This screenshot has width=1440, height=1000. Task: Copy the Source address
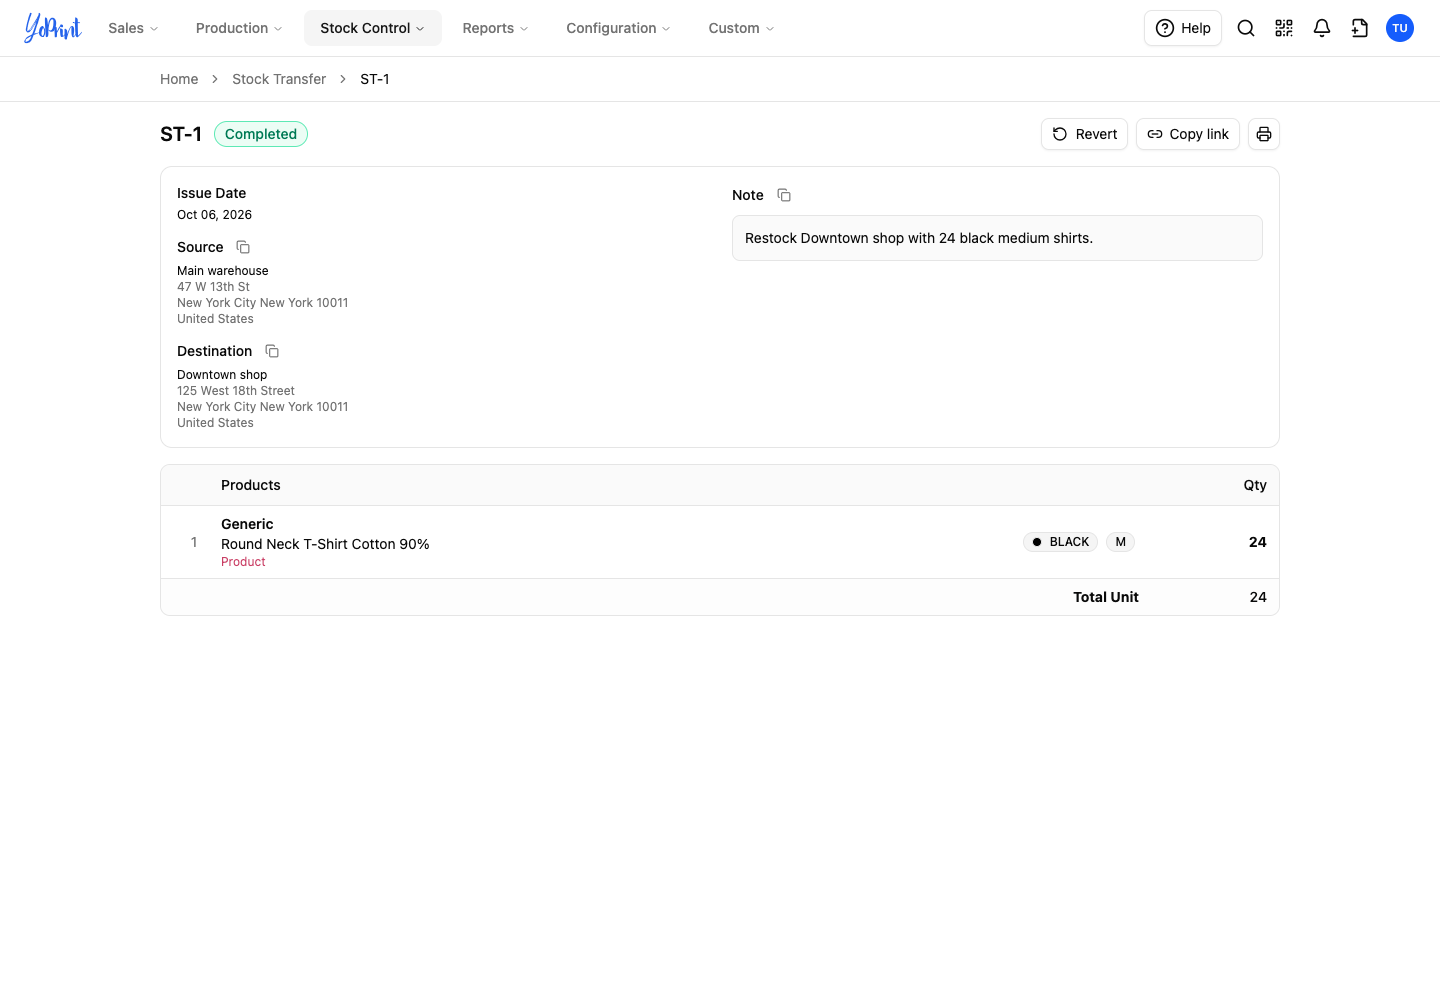[x=243, y=247]
